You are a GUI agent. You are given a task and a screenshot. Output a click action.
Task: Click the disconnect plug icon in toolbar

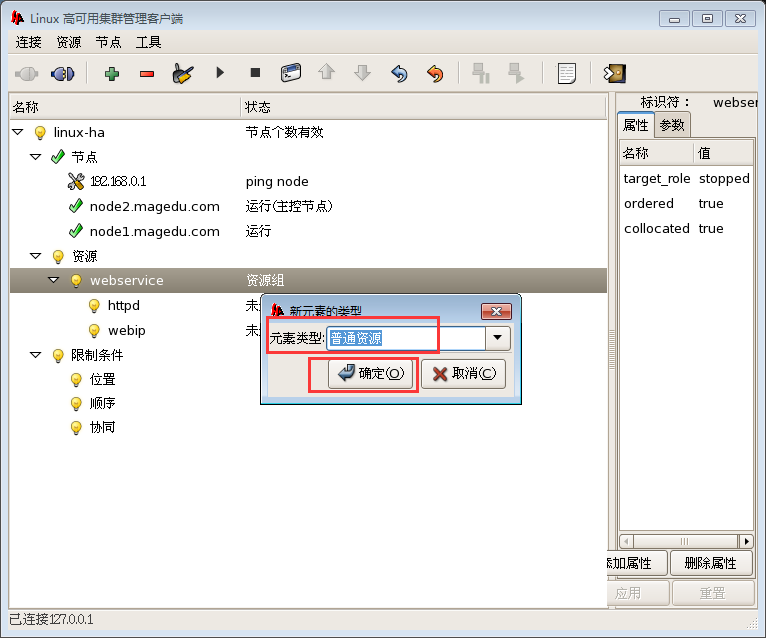62,73
